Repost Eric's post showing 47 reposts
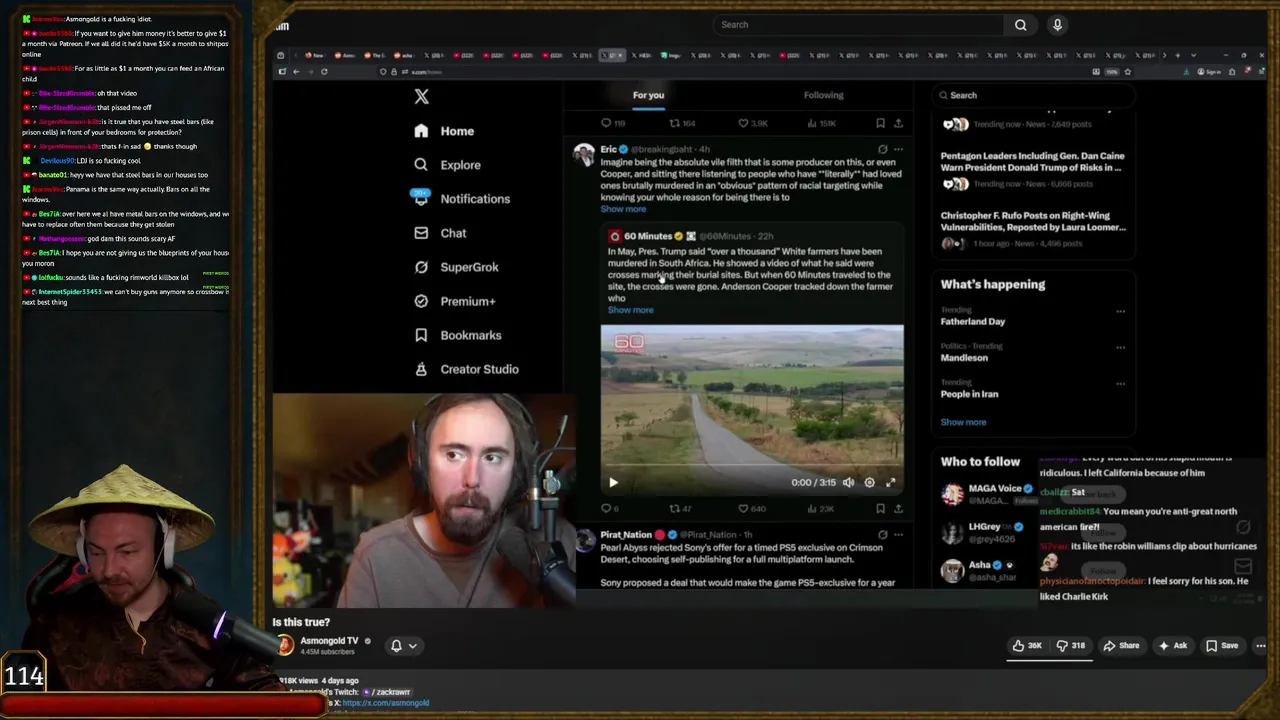This screenshot has height=720, width=1280. point(680,508)
